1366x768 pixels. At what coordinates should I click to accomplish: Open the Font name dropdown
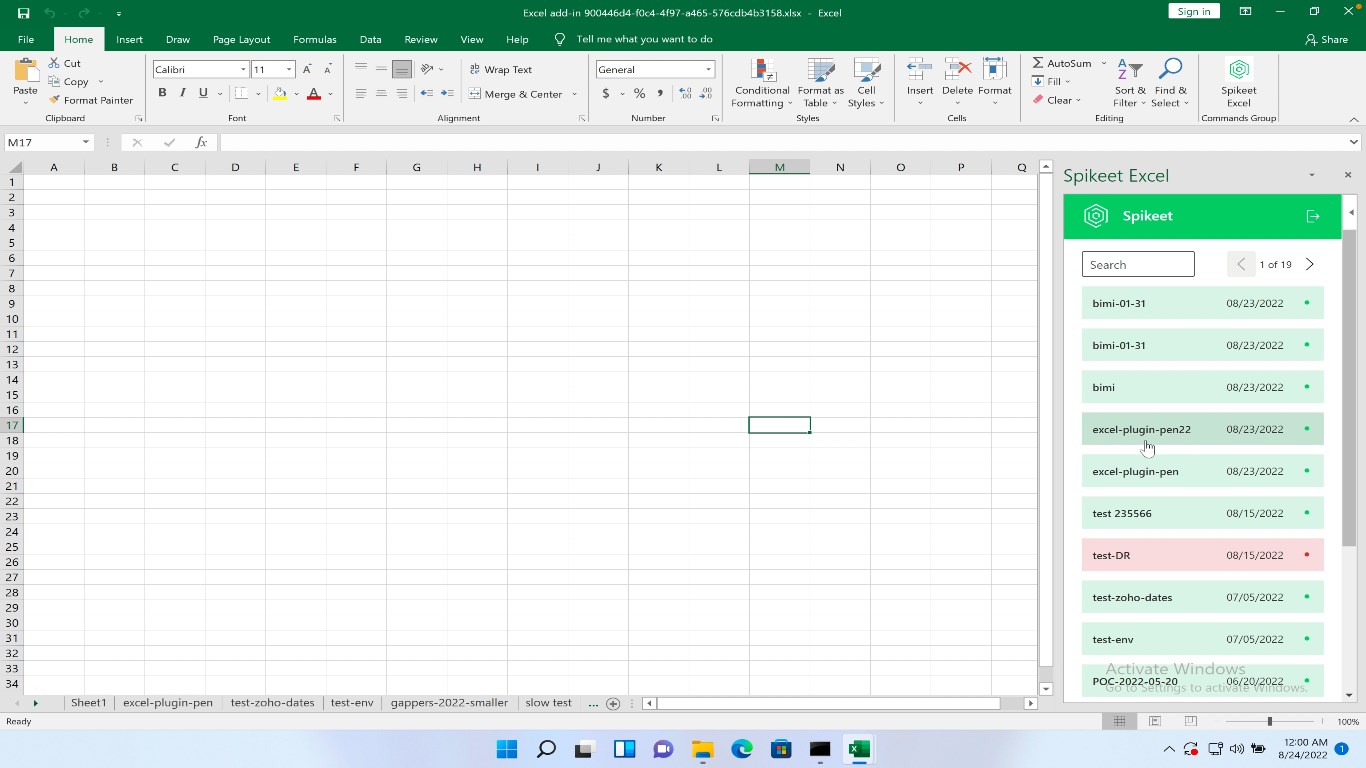click(243, 69)
